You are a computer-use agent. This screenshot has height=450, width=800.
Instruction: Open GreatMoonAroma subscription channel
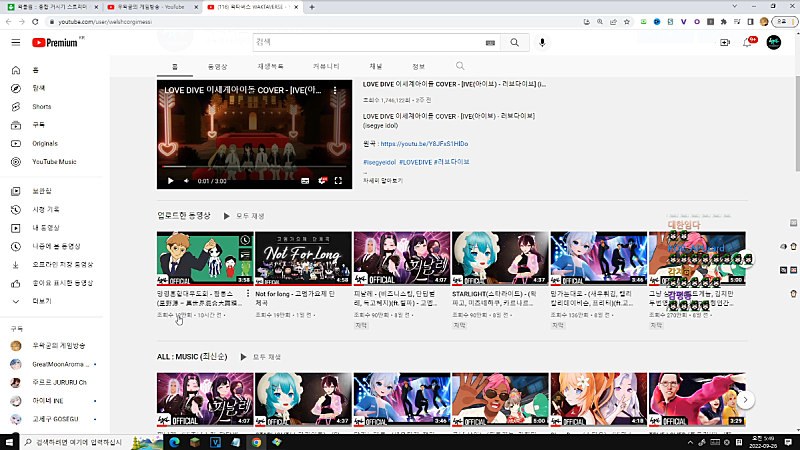pos(51,364)
